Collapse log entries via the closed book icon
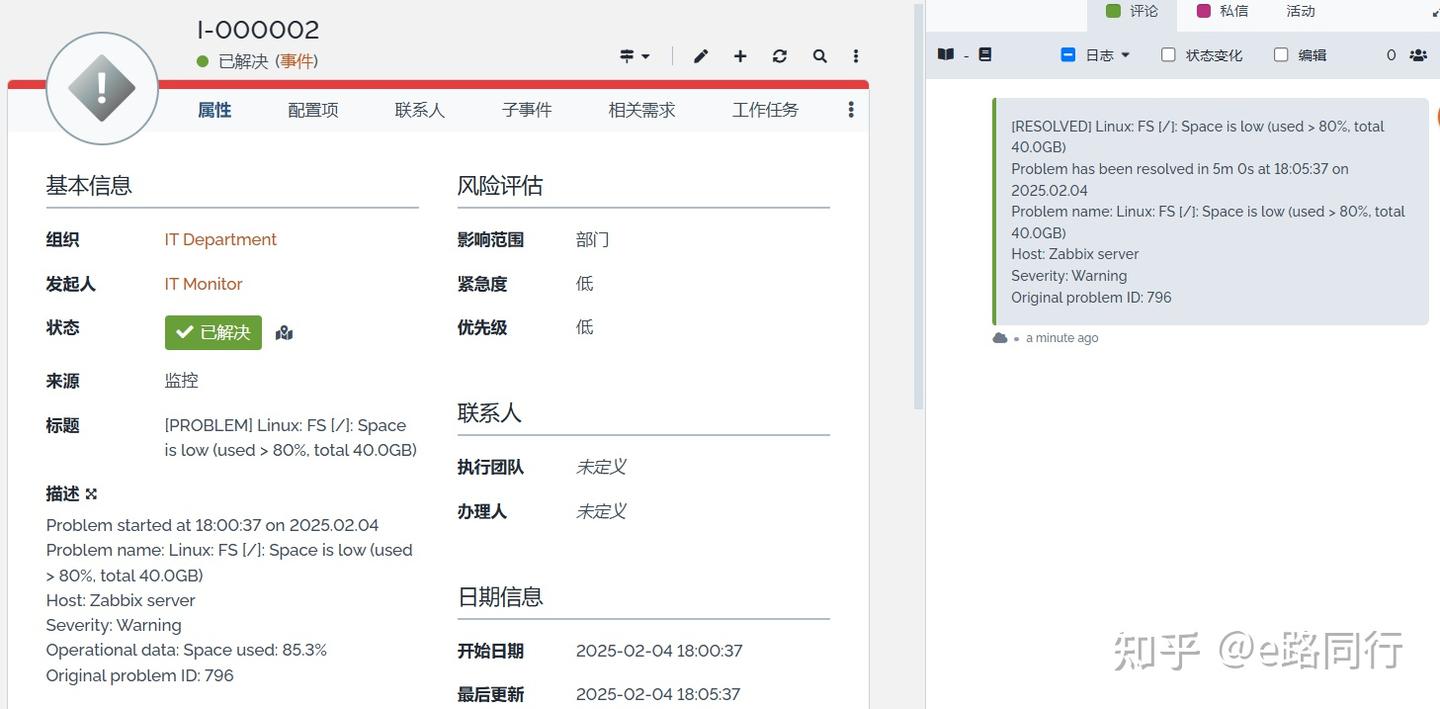Screen dimensions: 1440x709 click(985, 54)
